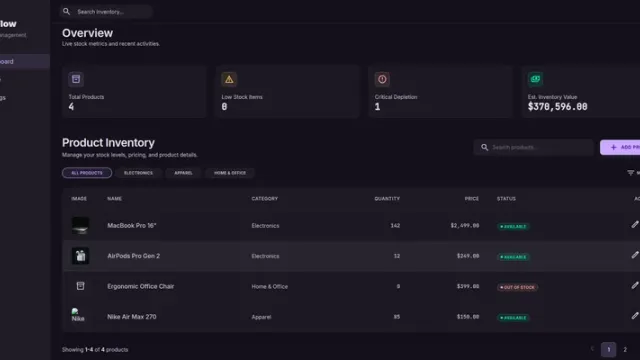Click the MacBook Pro 16" product name

tap(131, 225)
